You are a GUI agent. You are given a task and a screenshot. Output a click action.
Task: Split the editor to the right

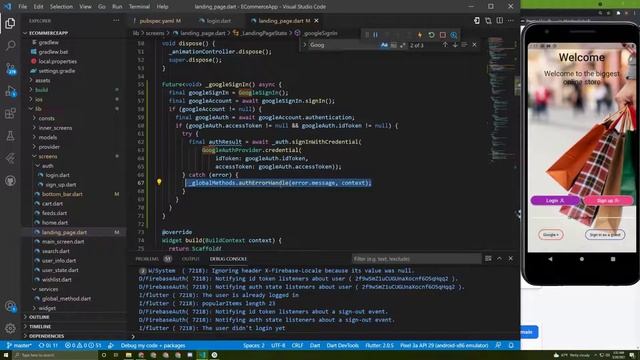tap(500, 20)
